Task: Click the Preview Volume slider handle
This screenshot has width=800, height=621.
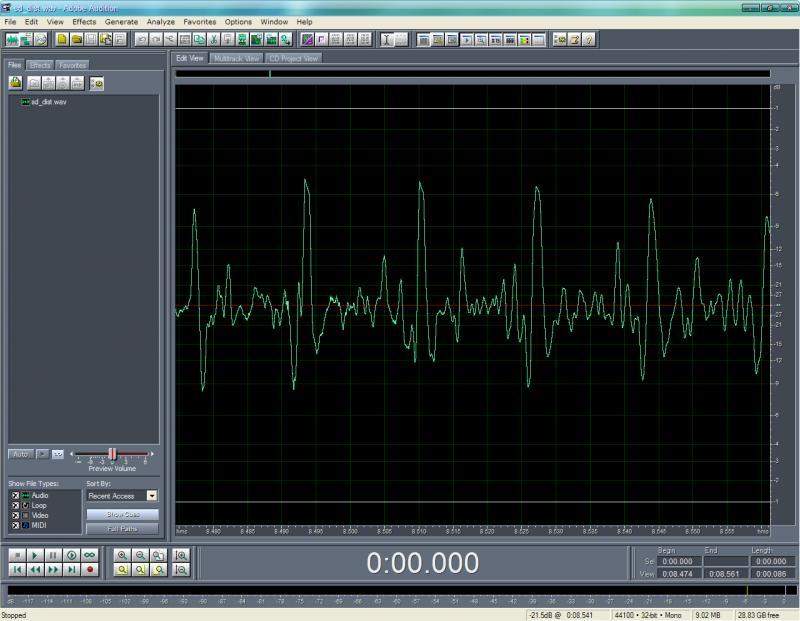Action: click(x=112, y=454)
